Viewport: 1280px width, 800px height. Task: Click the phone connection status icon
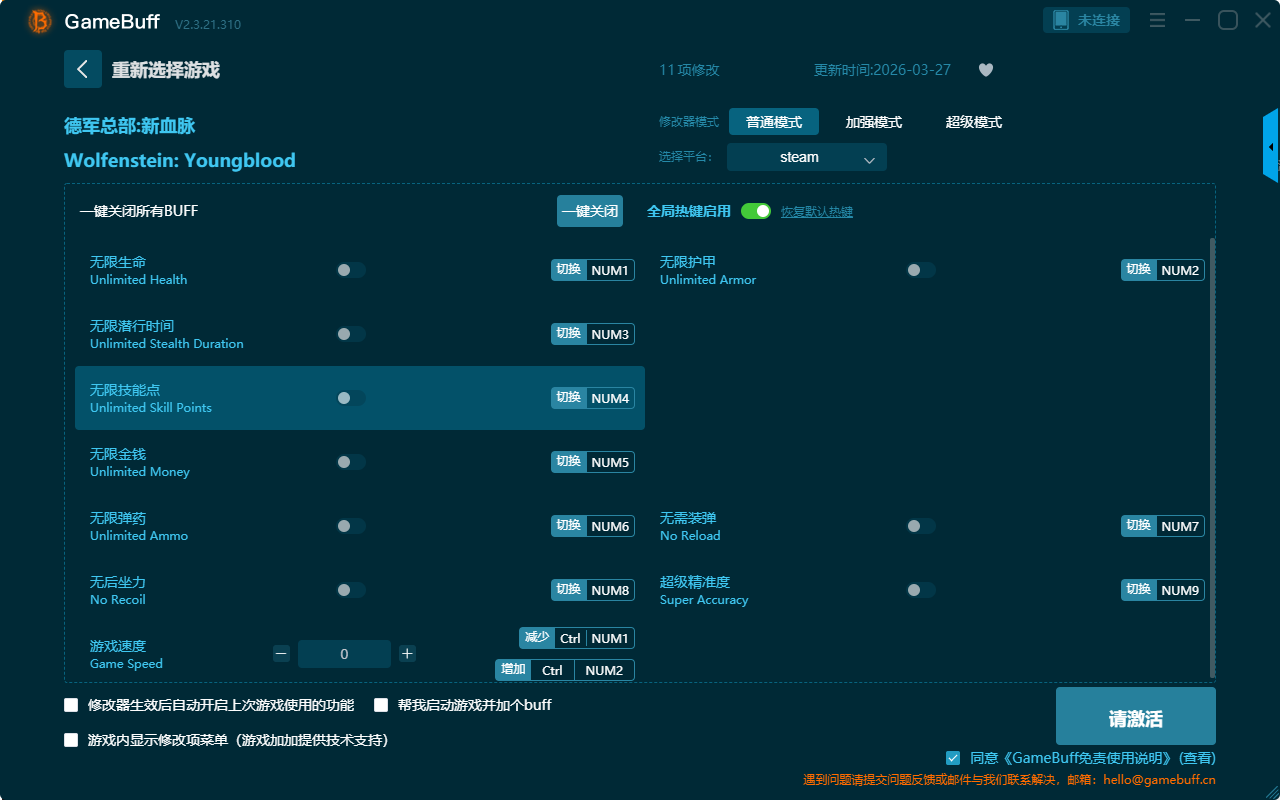1061,20
